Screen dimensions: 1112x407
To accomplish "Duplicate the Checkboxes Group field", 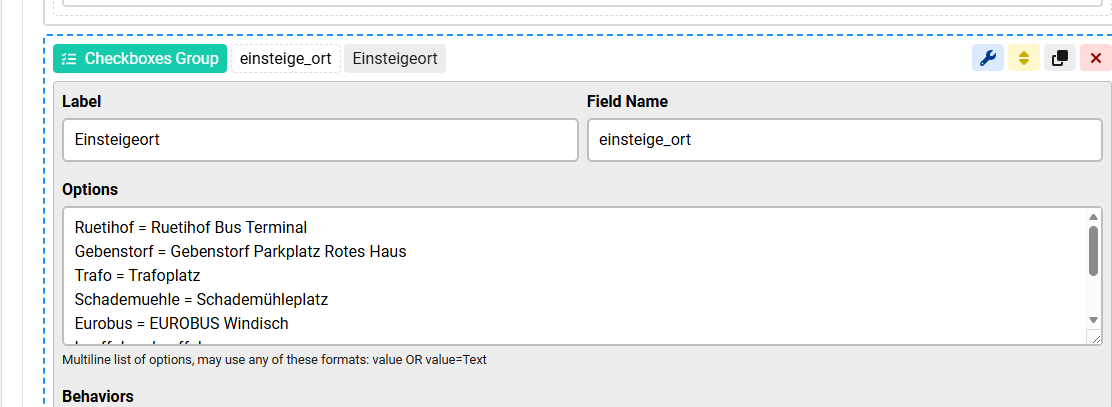I will coord(1060,58).
